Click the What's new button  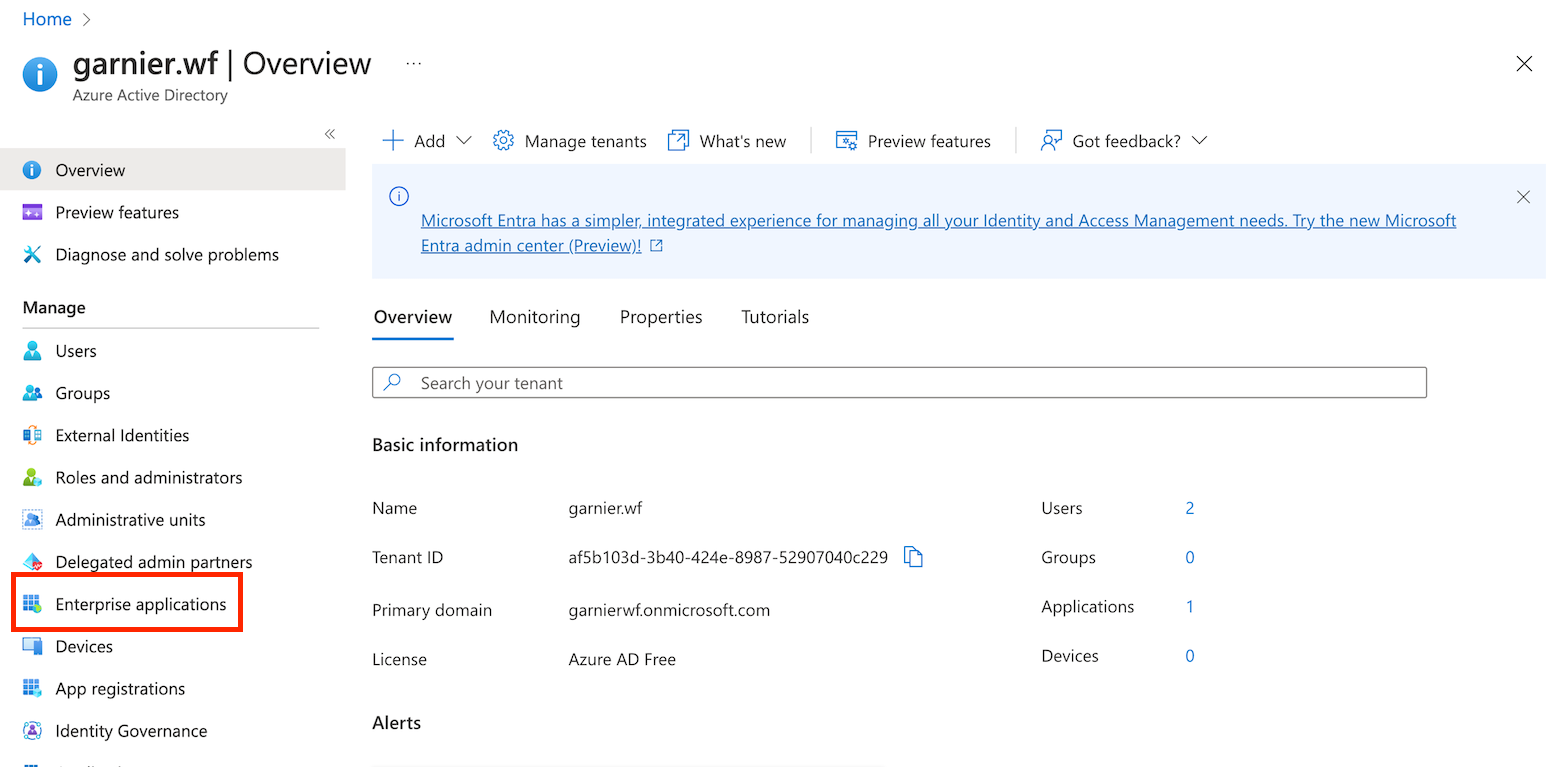click(727, 141)
